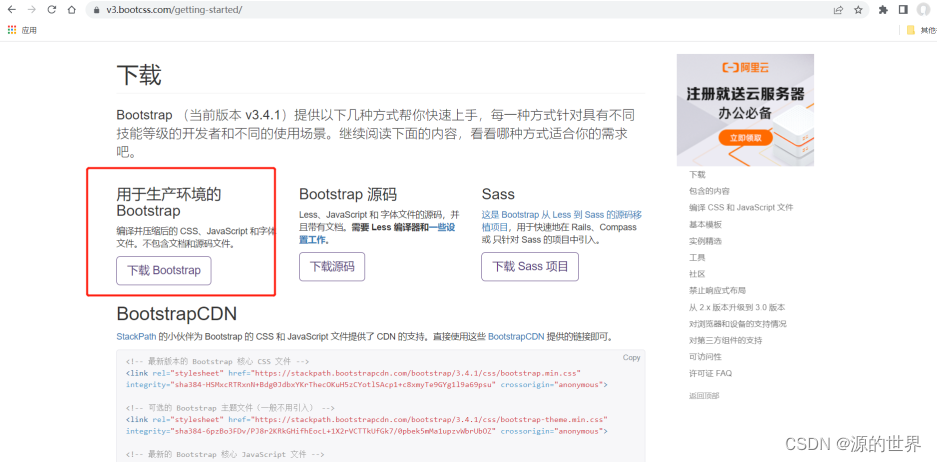This screenshot has width=937, height=462.
Task: Copy the CDN code snippet
Action: pyautogui.click(x=631, y=357)
